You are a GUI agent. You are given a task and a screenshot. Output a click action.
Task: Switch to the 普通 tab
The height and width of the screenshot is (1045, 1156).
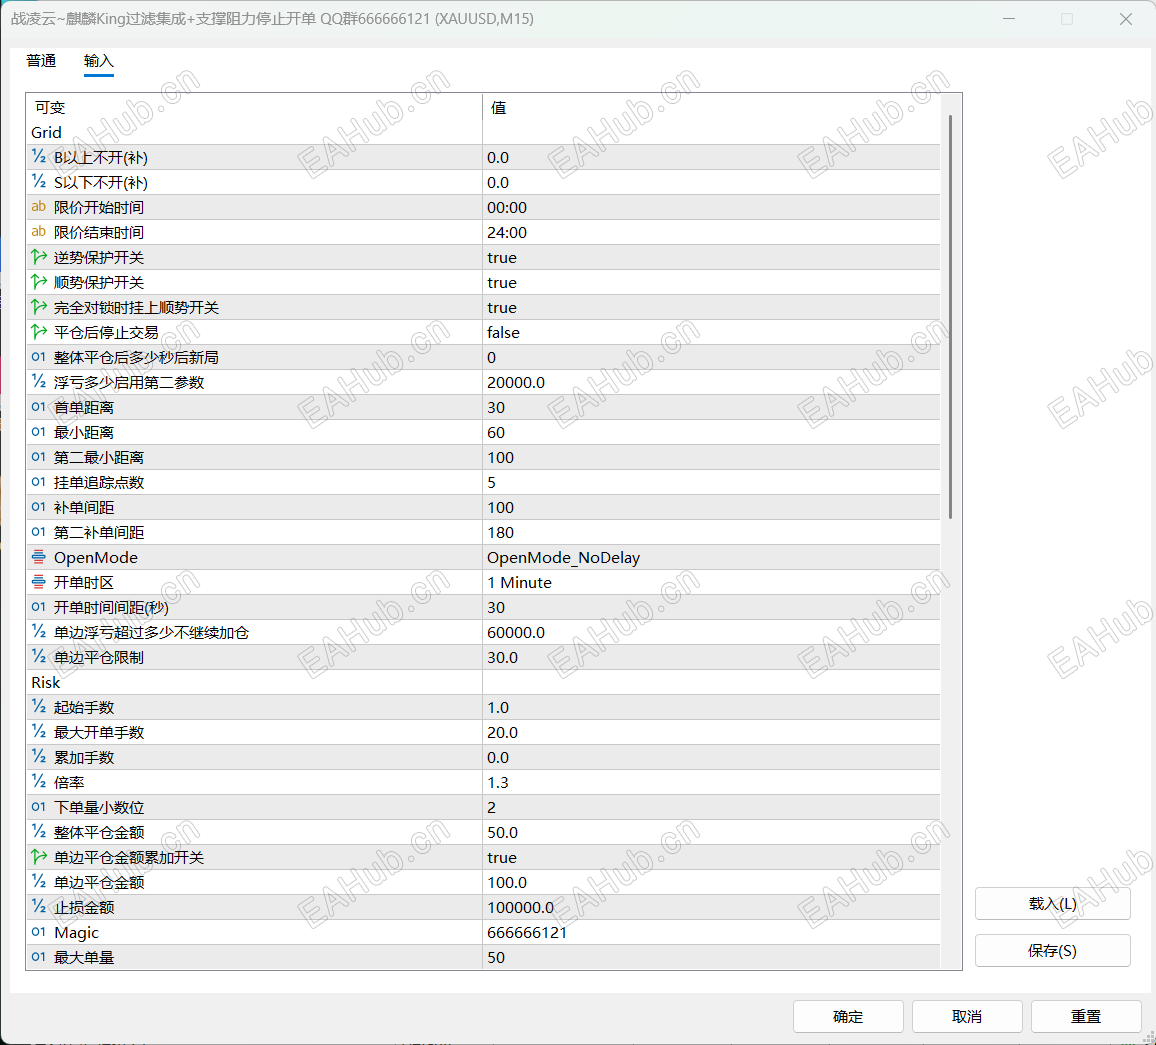pyautogui.click(x=41, y=60)
